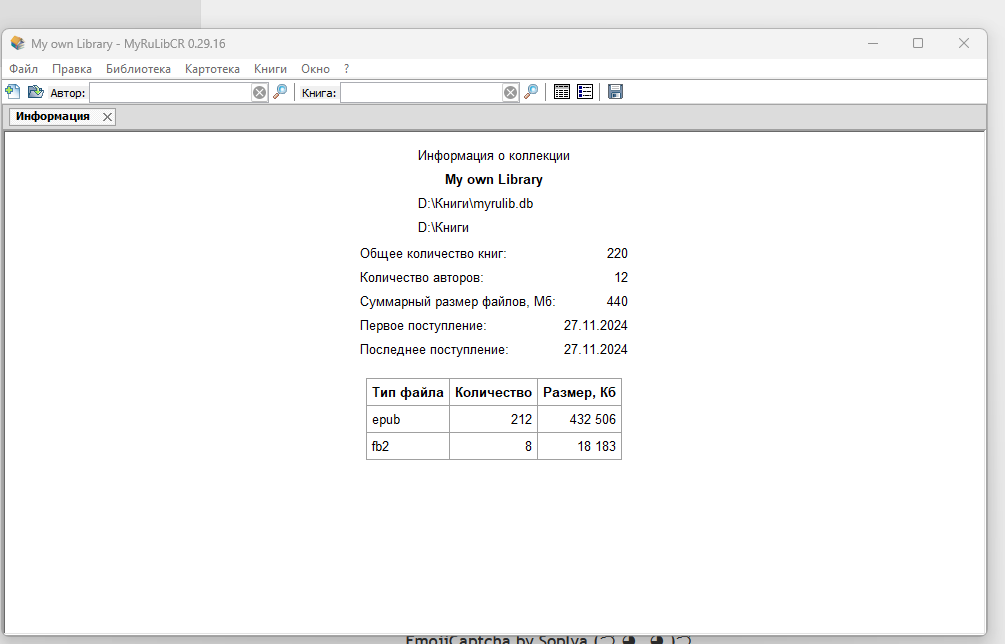Close the MyRuLibCR window

point(963,44)
